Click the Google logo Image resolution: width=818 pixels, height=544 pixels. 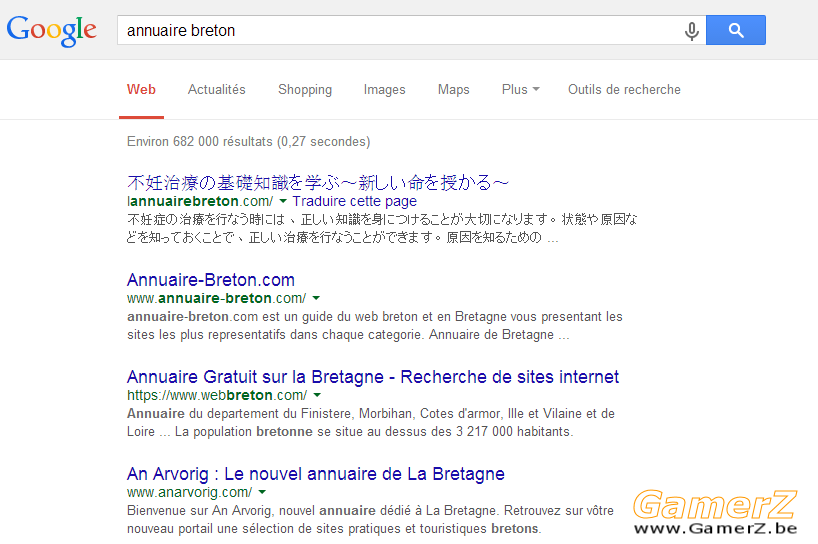[x=51, y=30]
